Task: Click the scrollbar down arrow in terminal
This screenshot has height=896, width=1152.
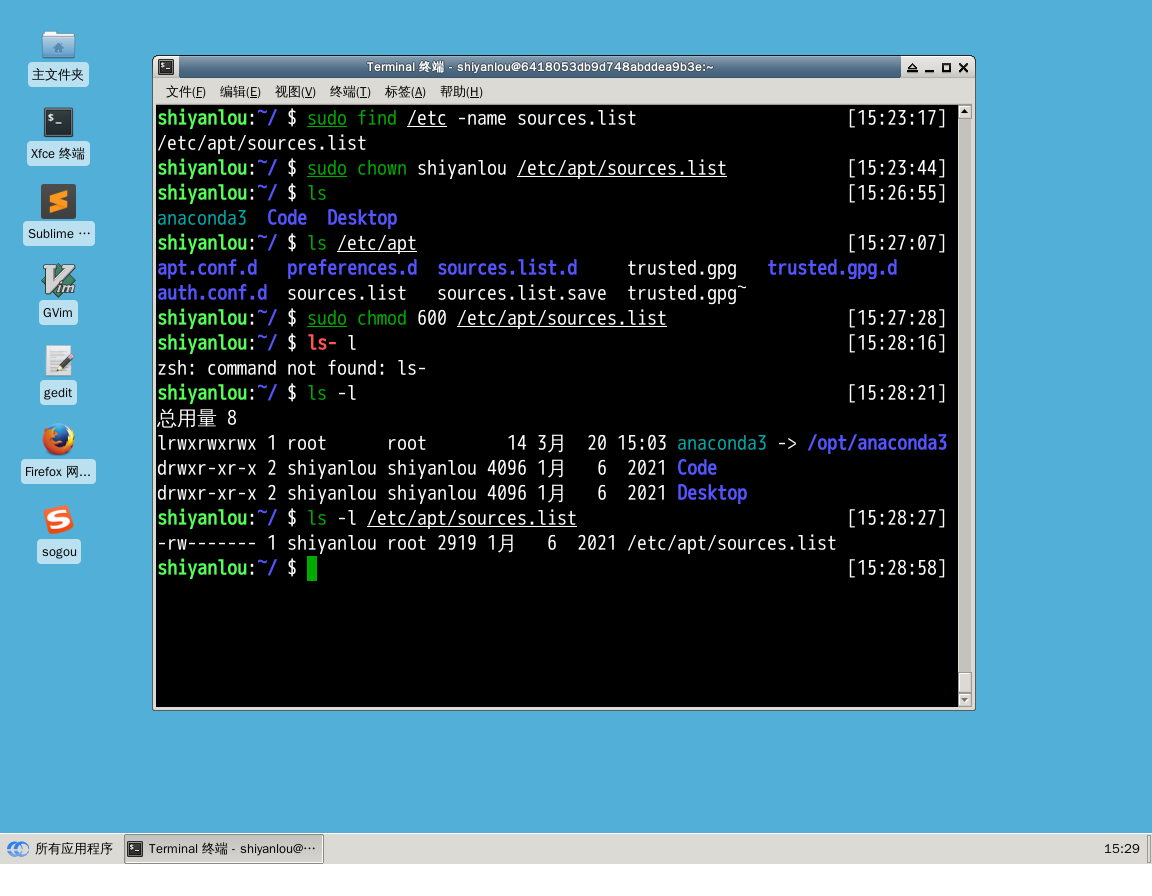Action: 964,701
